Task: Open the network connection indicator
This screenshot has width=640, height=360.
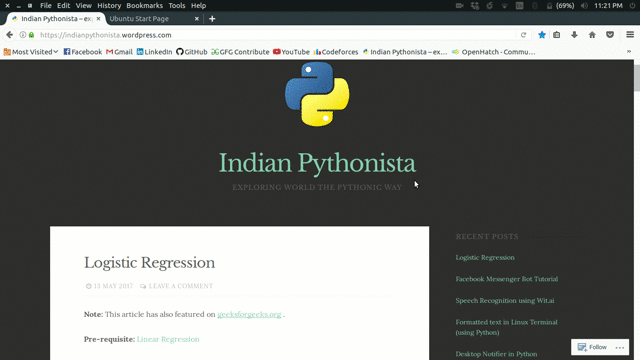Action: pos(504,6)
